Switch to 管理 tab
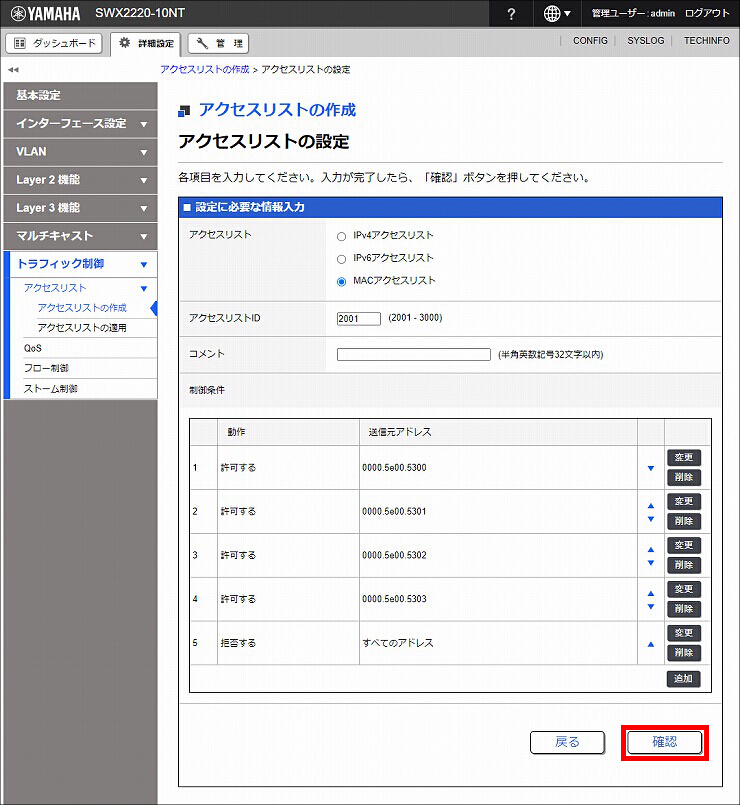Screen dimensions: 740x805 pos(218,44)
